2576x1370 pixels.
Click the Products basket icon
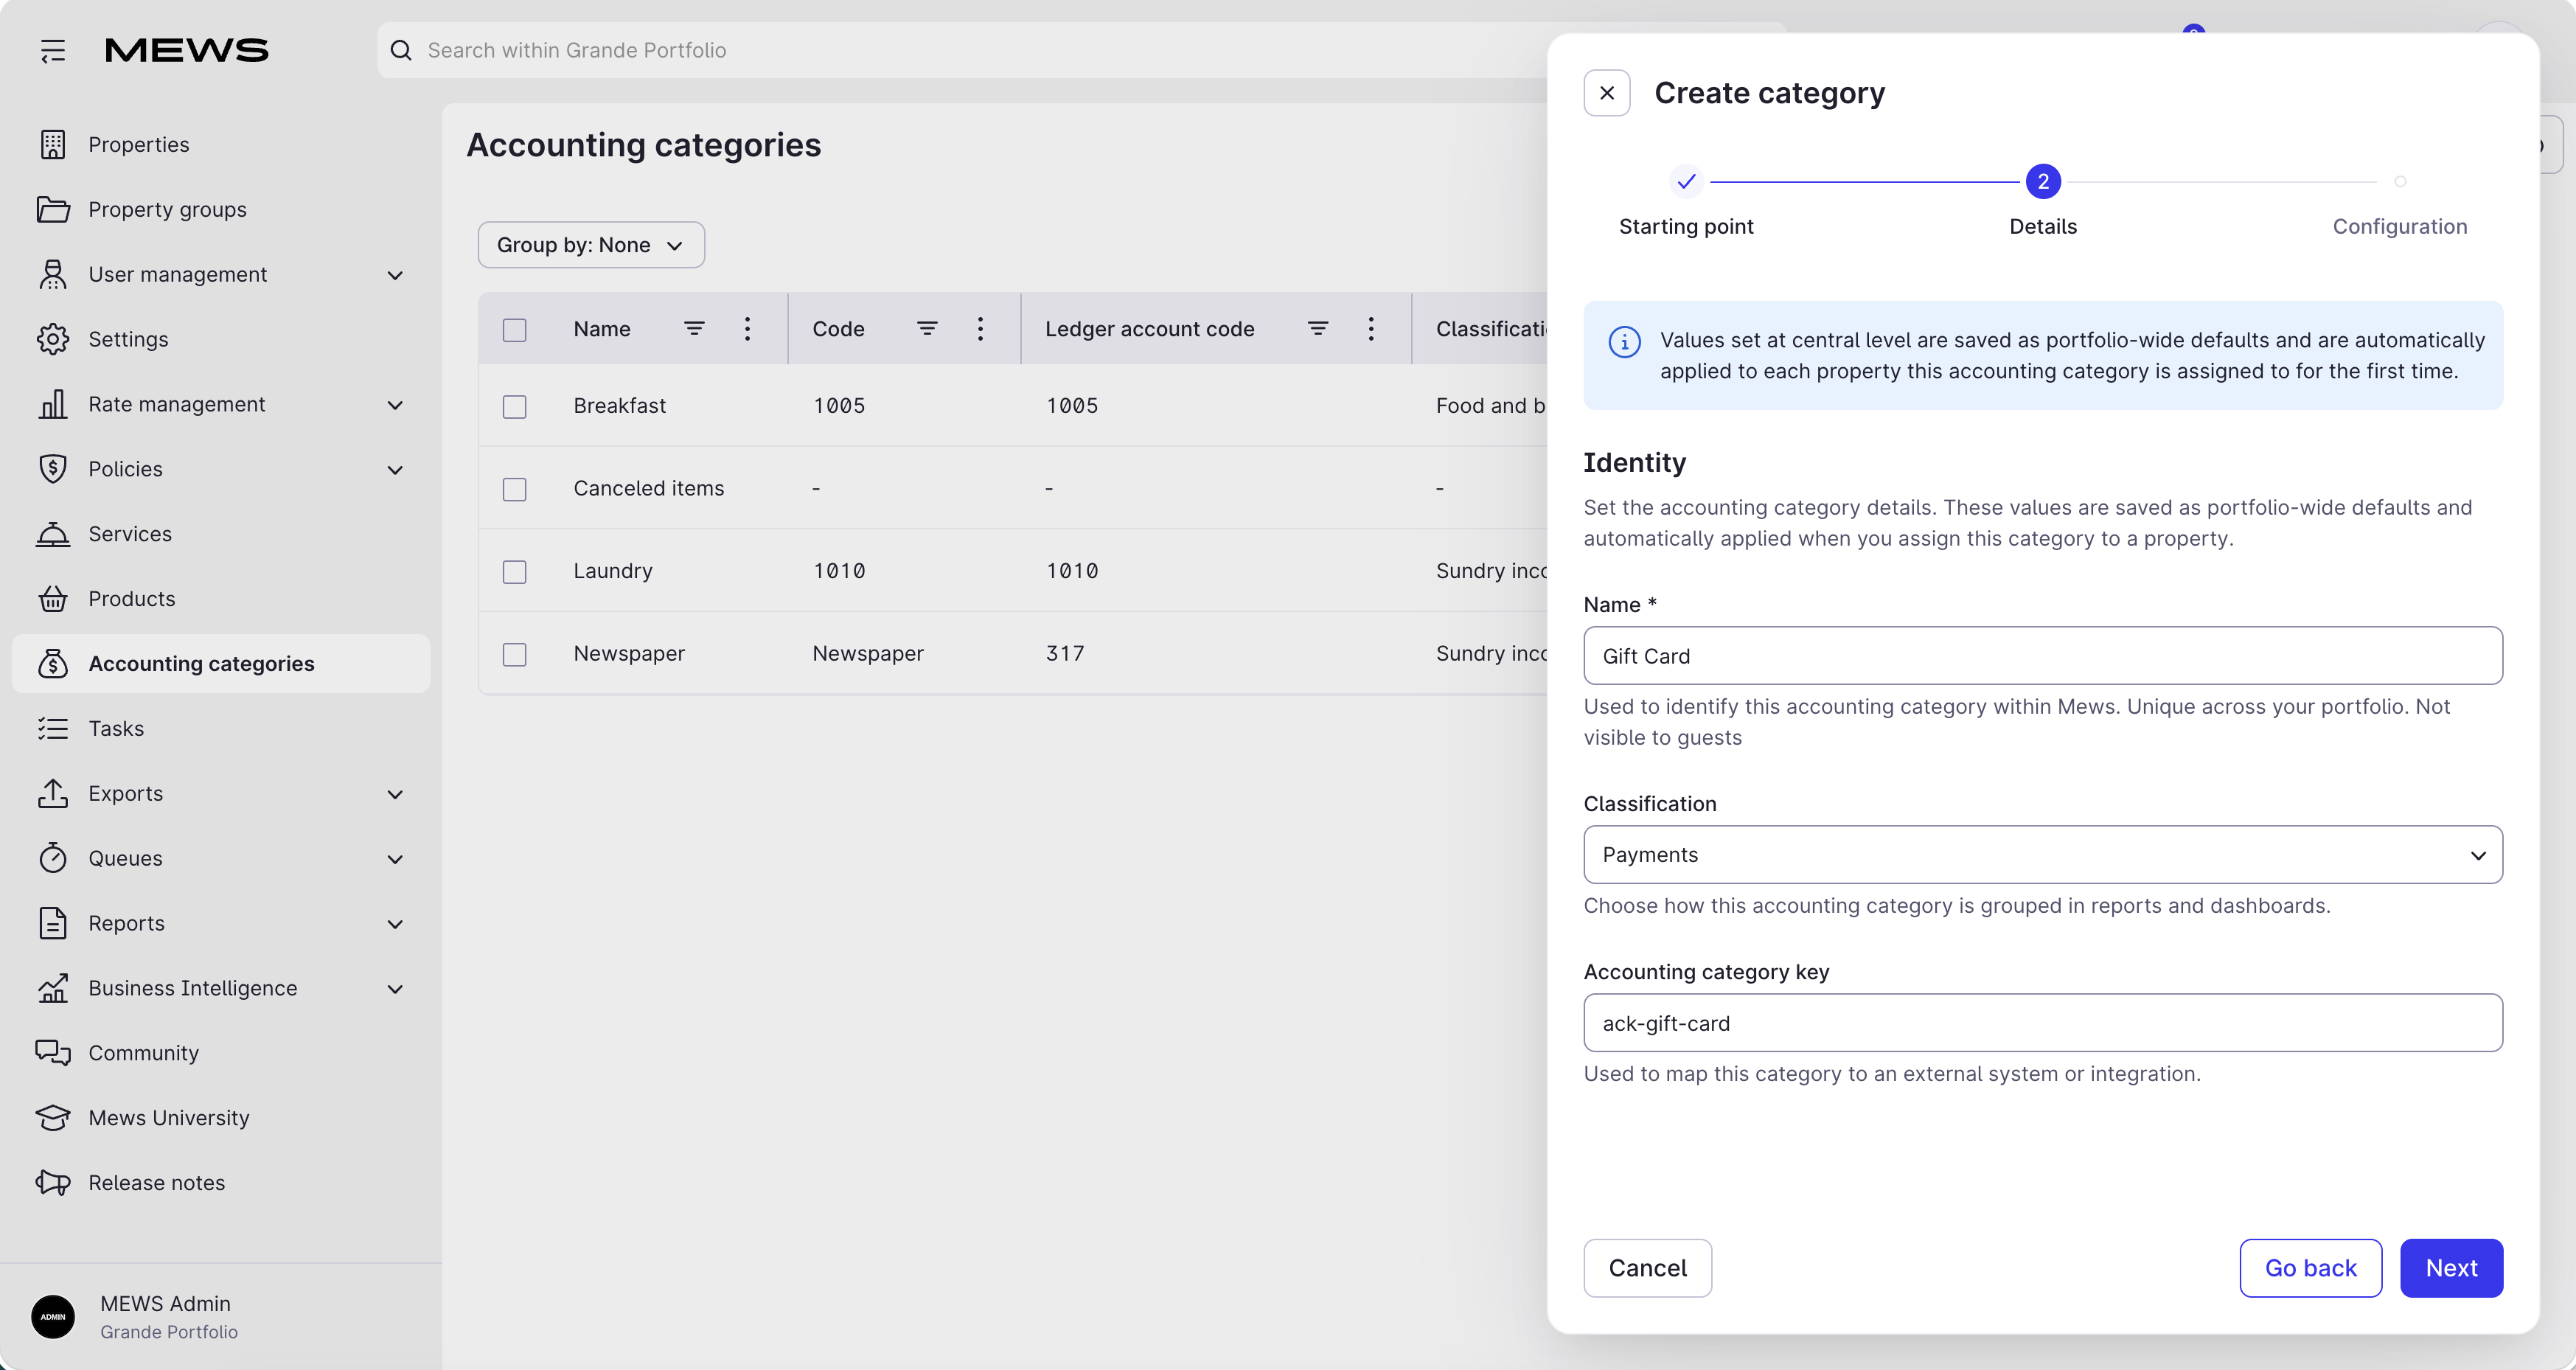coord(53,598)
